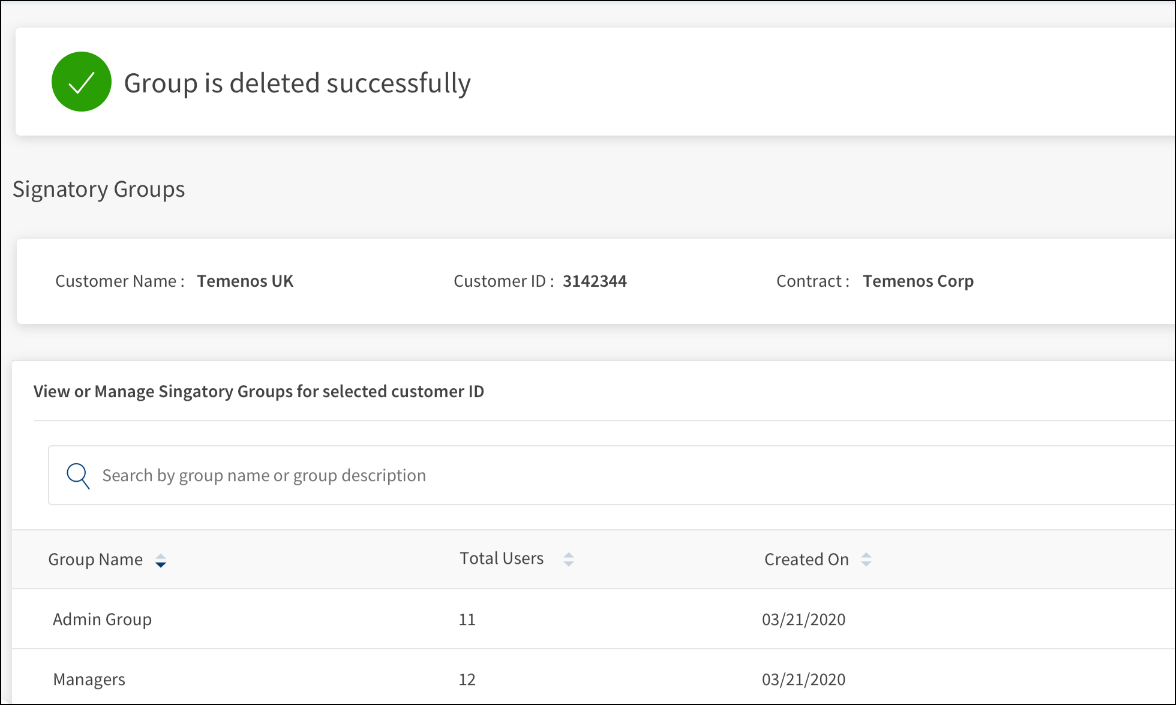This screenshot has width=1176, height=705.
Task: Select the customer name Temenos UK
Action: click(x=245, y=281)
